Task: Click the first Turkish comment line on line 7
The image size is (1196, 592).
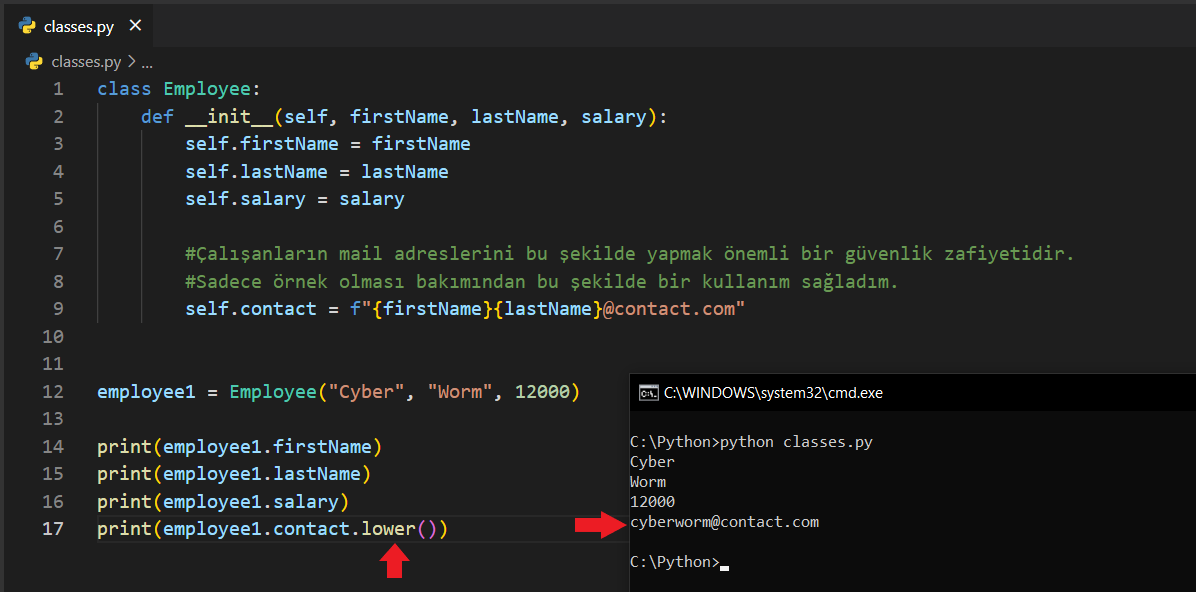Action: 629,254
